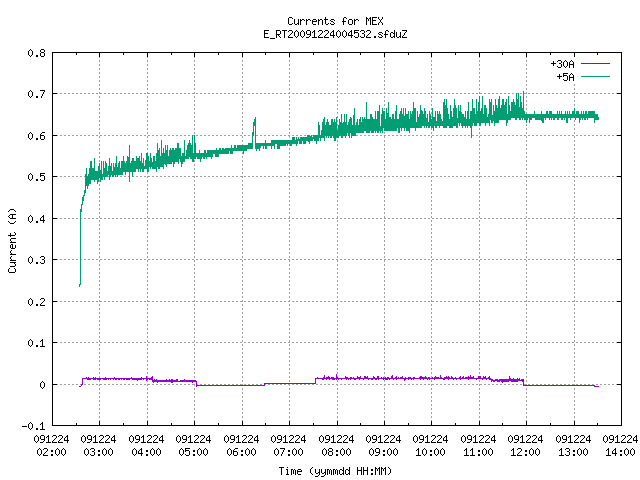Click the 0.6 y-axis tick label
This screenshot has width=640, height=480.
36,136
